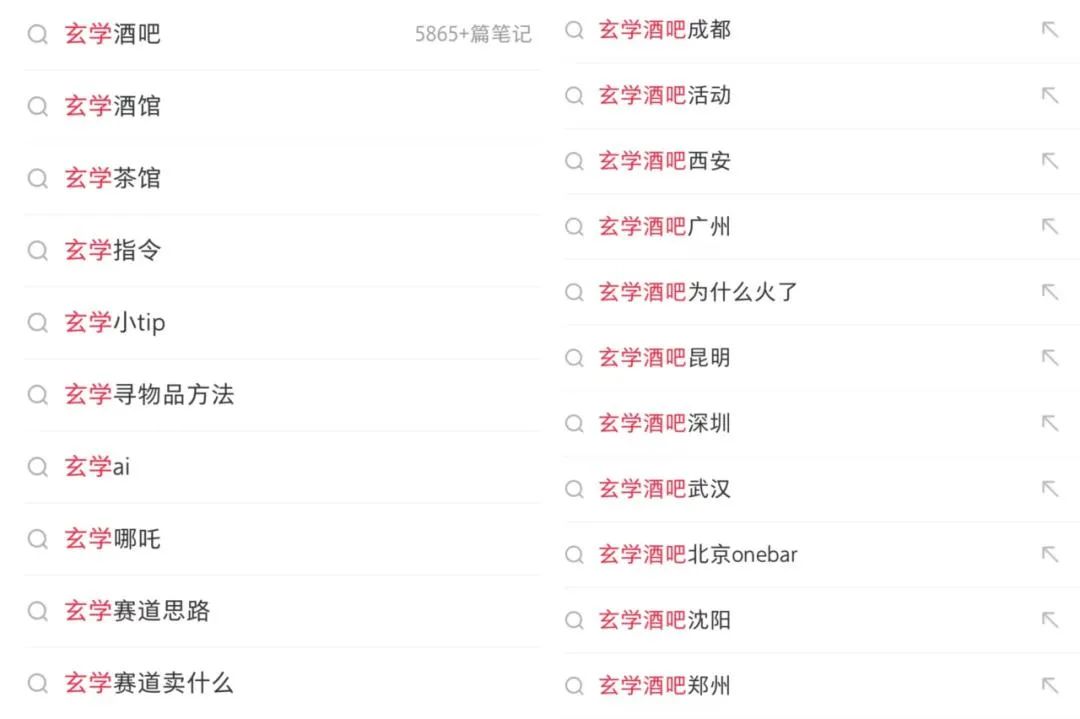The height and width of the screenshot is (719, 1080).
Task: Click the search icon beside 玄学酒吧
Action: pyautogui.click(x=38, y=35)
